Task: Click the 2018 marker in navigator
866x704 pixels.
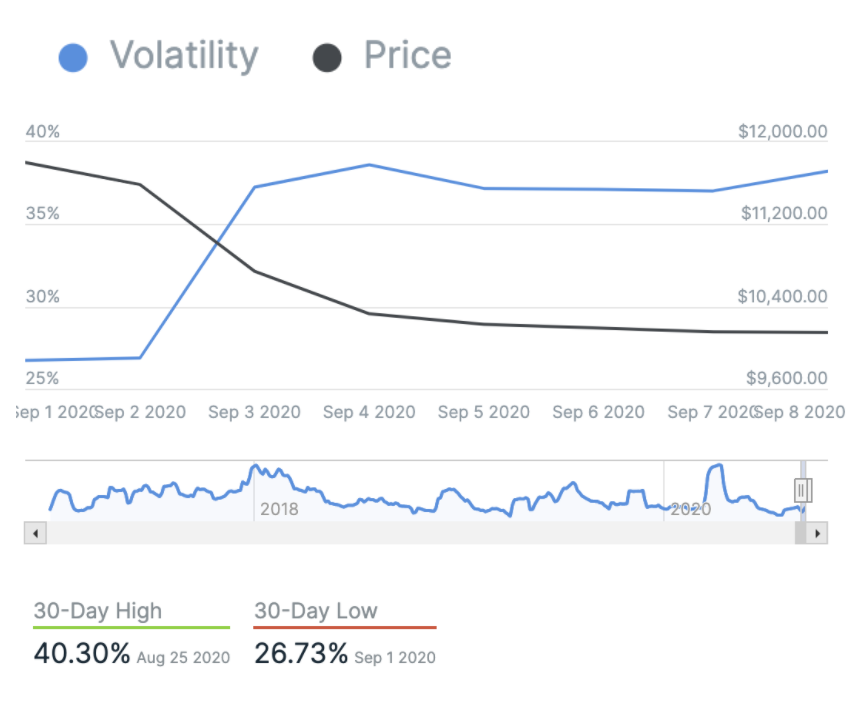Action: pos(279,509)
